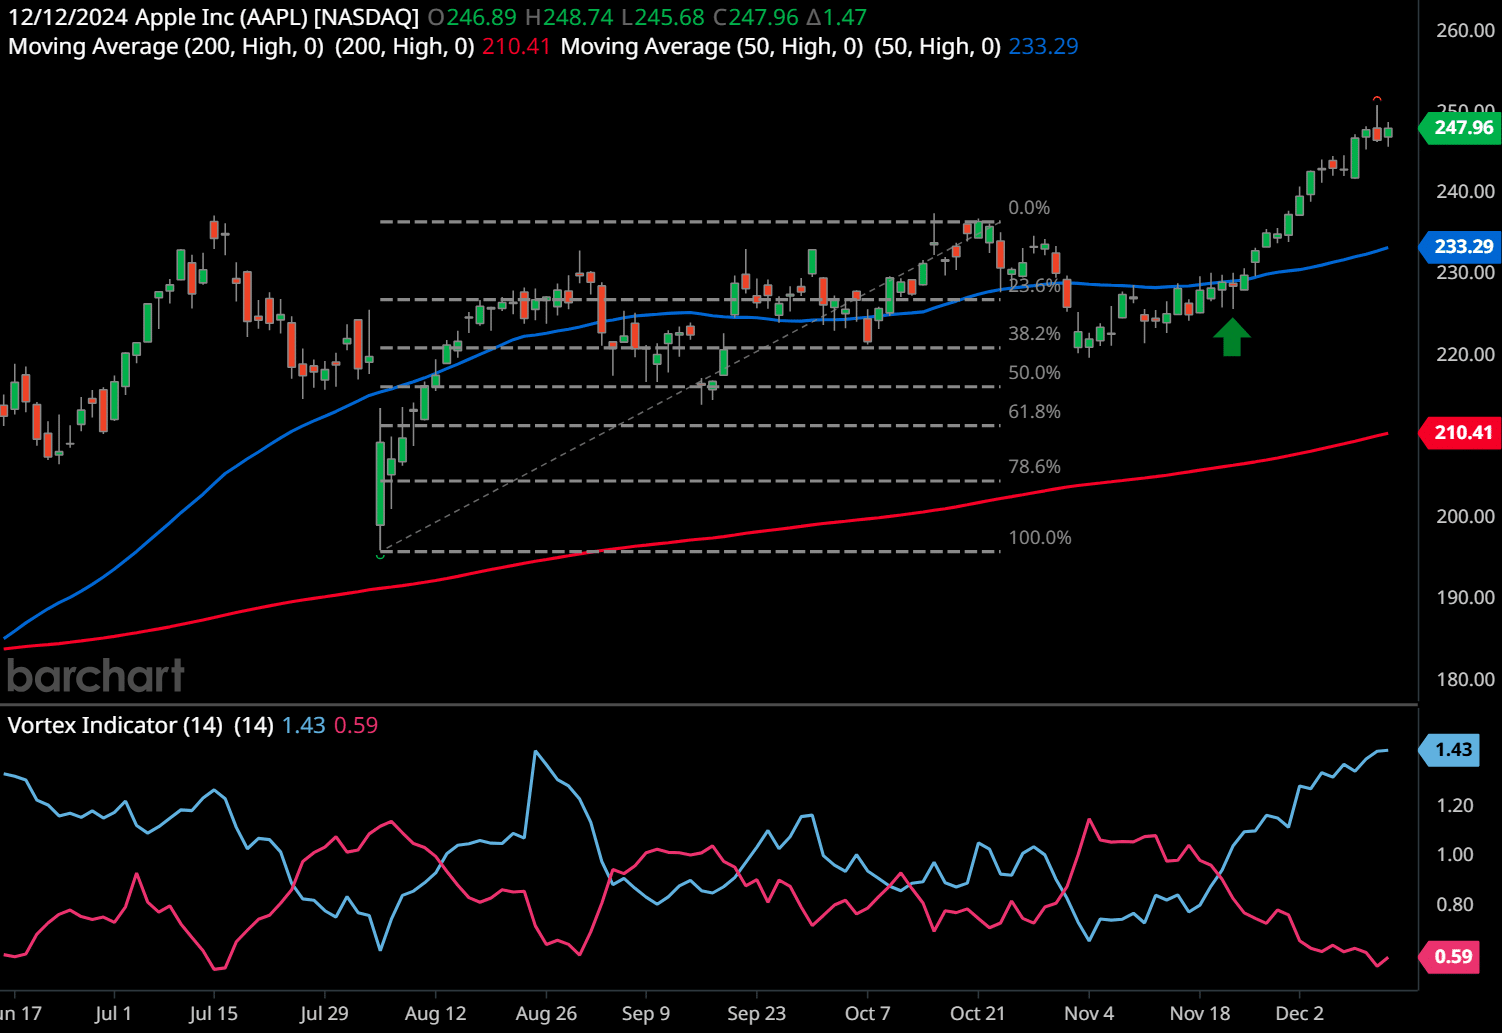Click the Δ1.47 price change value

point(837,17)
